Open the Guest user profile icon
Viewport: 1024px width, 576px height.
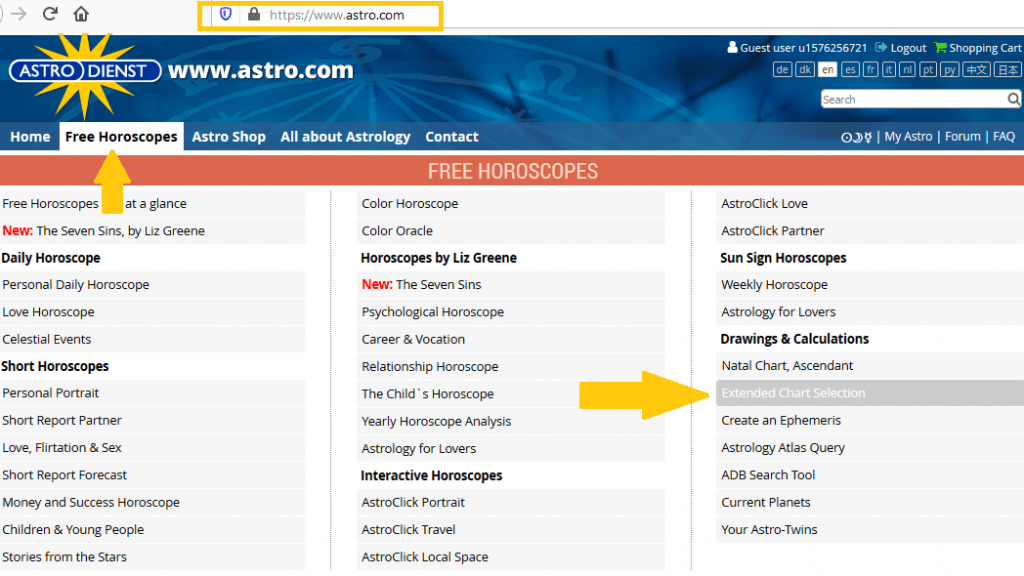(x=732, y=47)
